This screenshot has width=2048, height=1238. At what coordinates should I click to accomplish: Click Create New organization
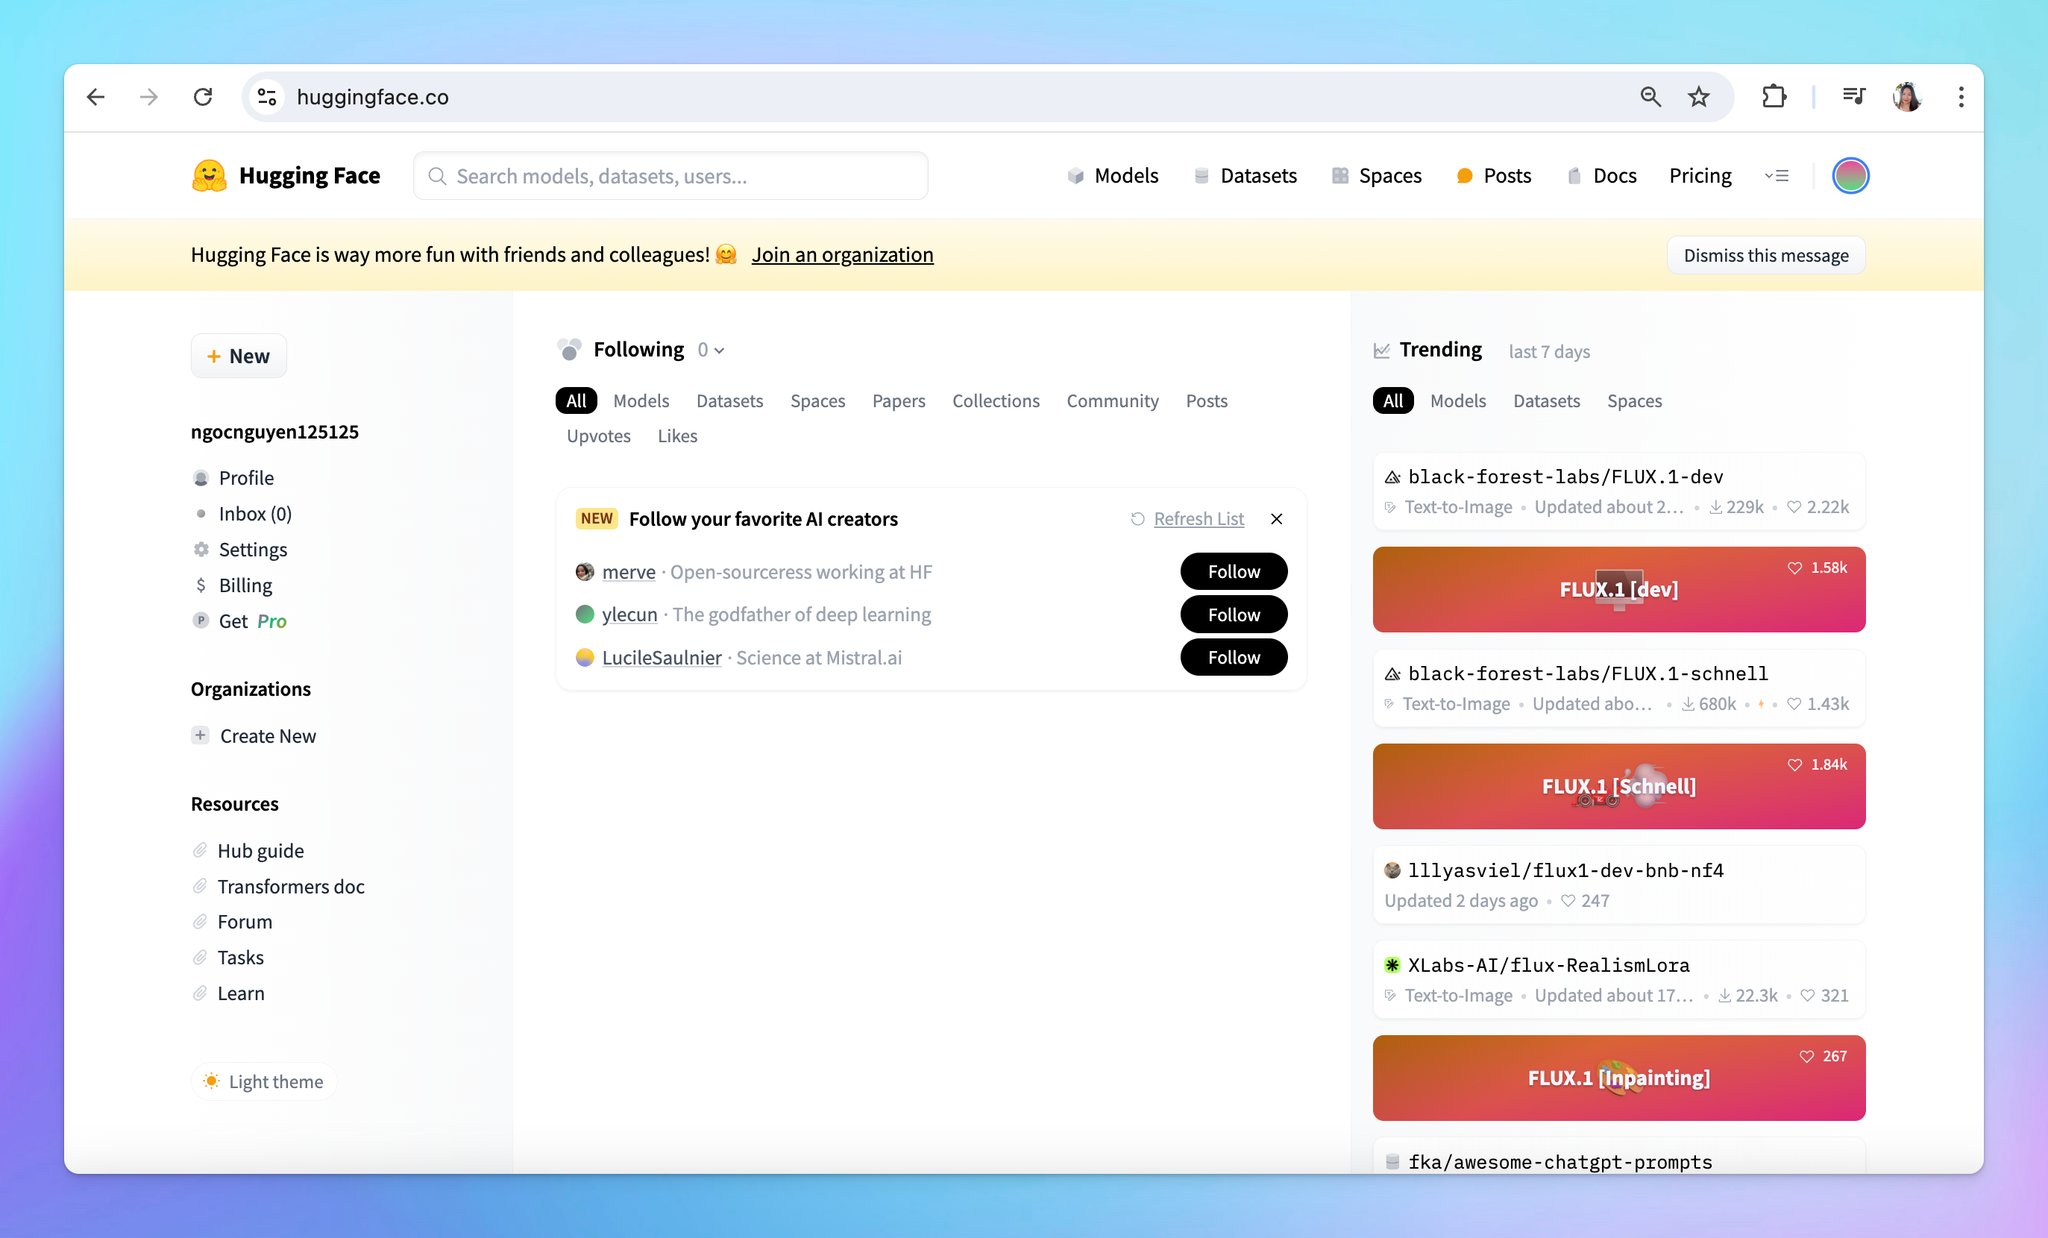tap(267, 736)
